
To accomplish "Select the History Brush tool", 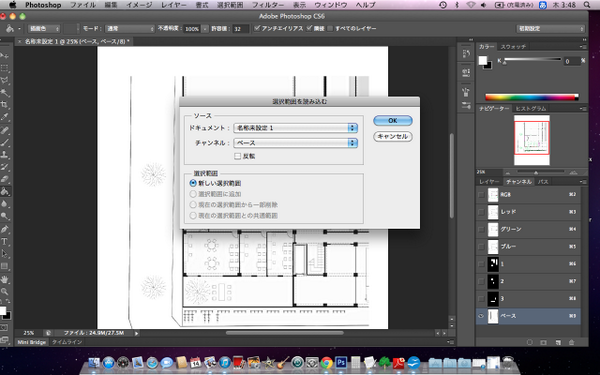I will [x=5, y=167].
